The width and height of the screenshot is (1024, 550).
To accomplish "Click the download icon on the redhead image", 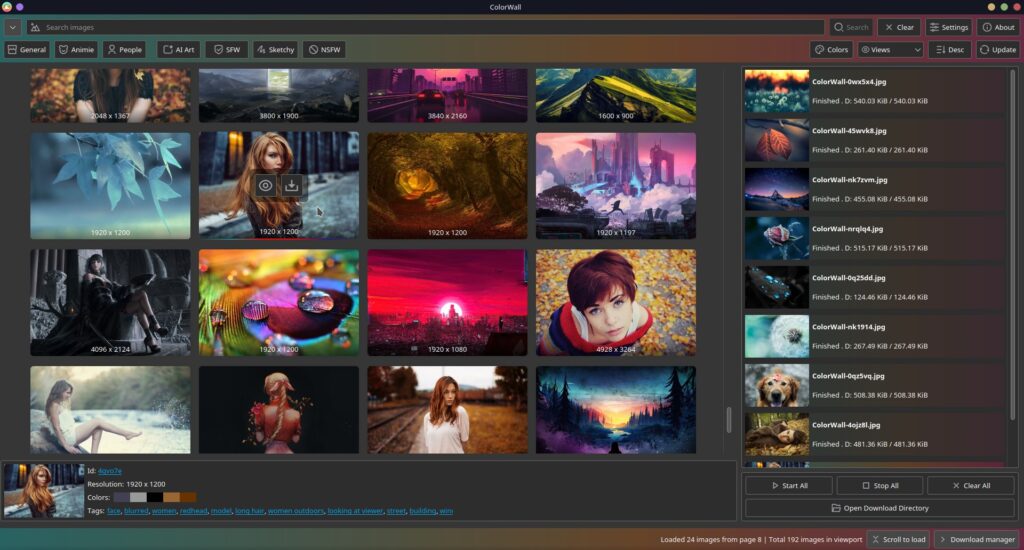I will [291, 185].
